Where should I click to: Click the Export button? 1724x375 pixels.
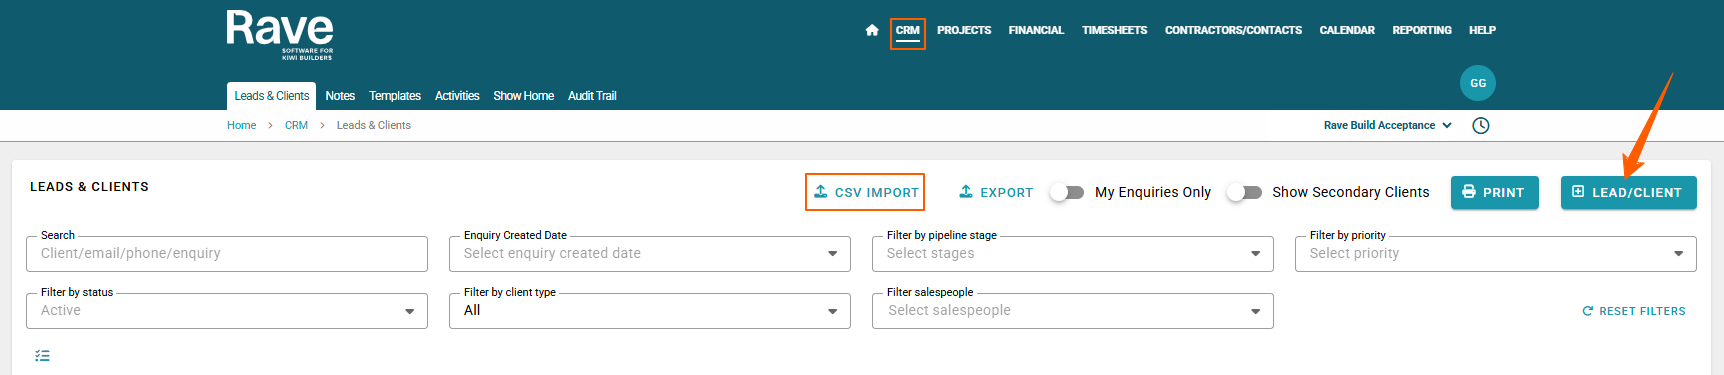click(x=996, y=192)
